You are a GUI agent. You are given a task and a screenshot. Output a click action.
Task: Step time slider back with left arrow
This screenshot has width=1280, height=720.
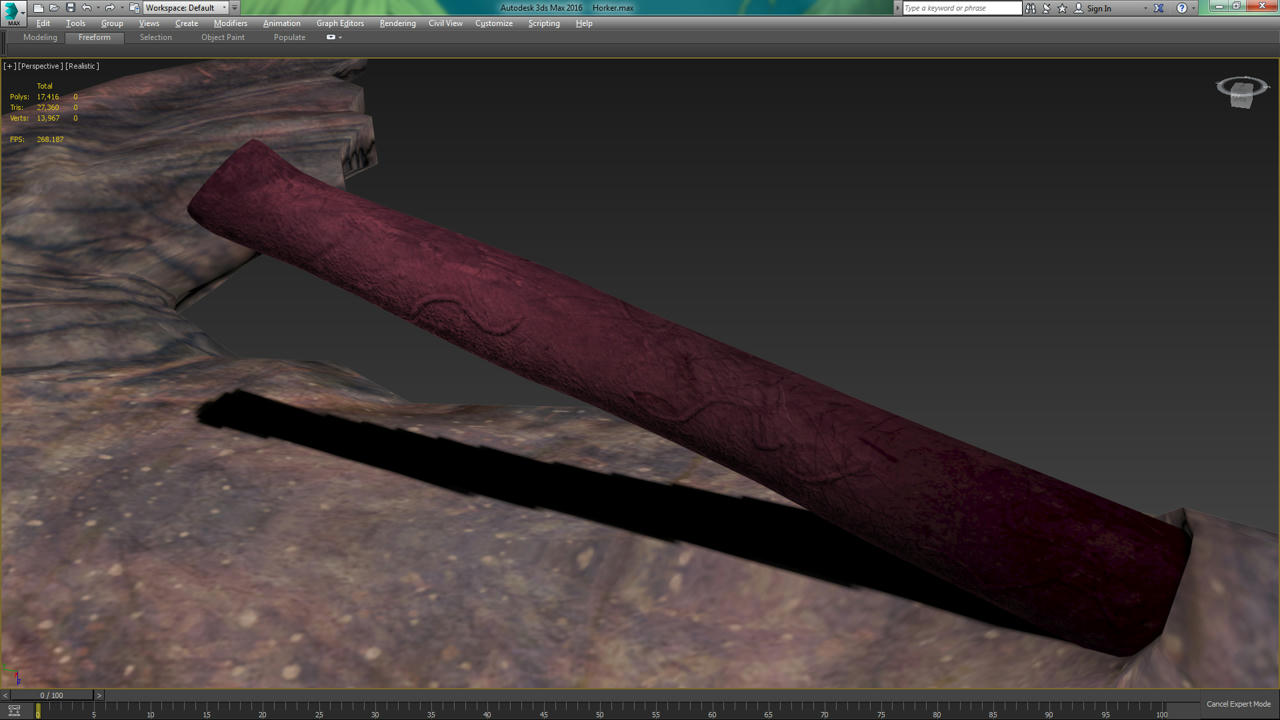(x=5, y=695)
